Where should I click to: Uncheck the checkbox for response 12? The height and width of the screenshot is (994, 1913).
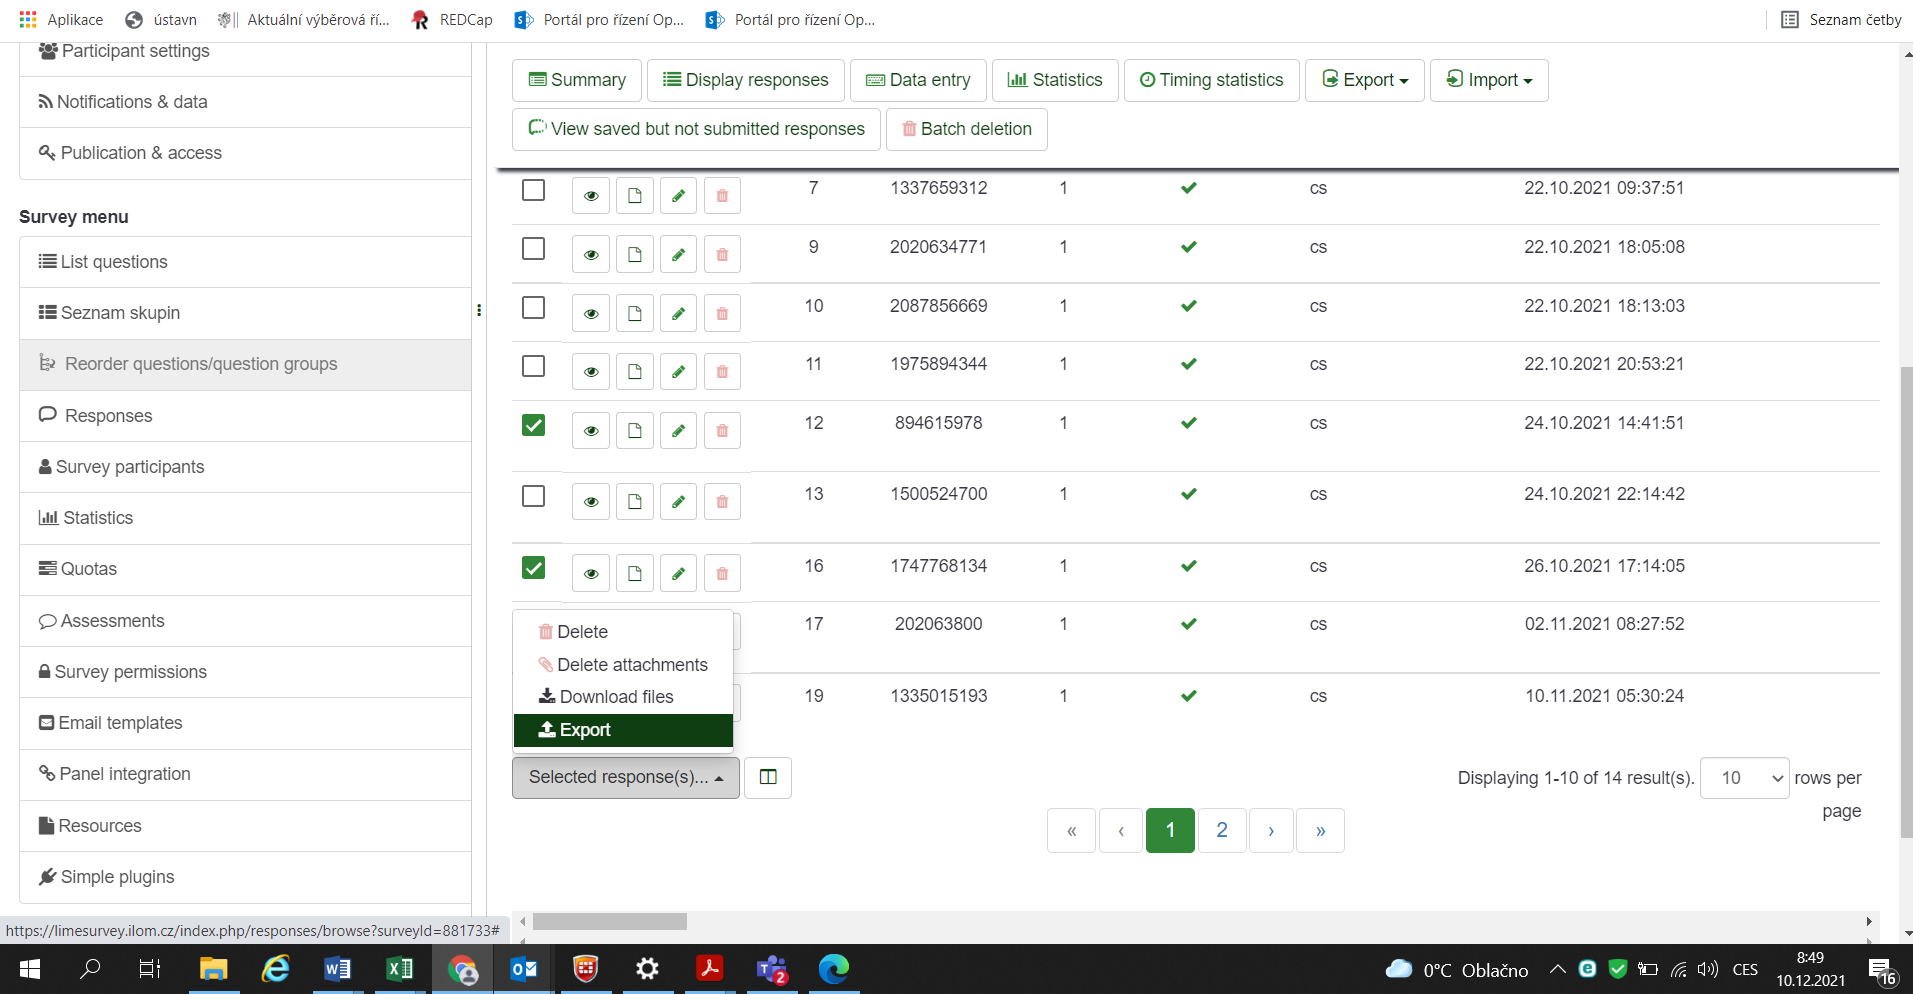pos(534,426)
